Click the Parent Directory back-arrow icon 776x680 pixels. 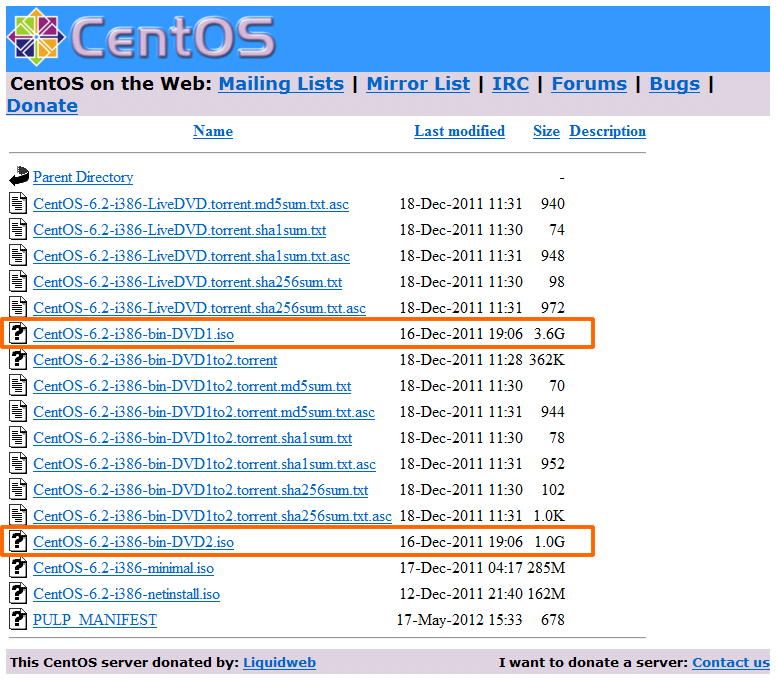19,177
